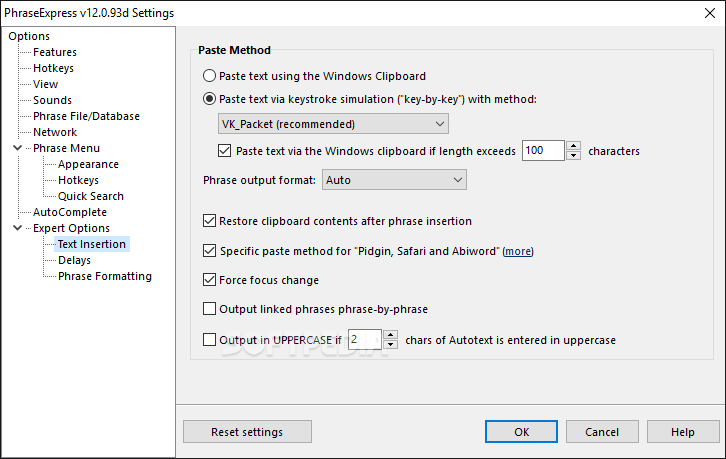Click the Reset settings button
Screen dimensions: 726x459
tap(247, 432)
